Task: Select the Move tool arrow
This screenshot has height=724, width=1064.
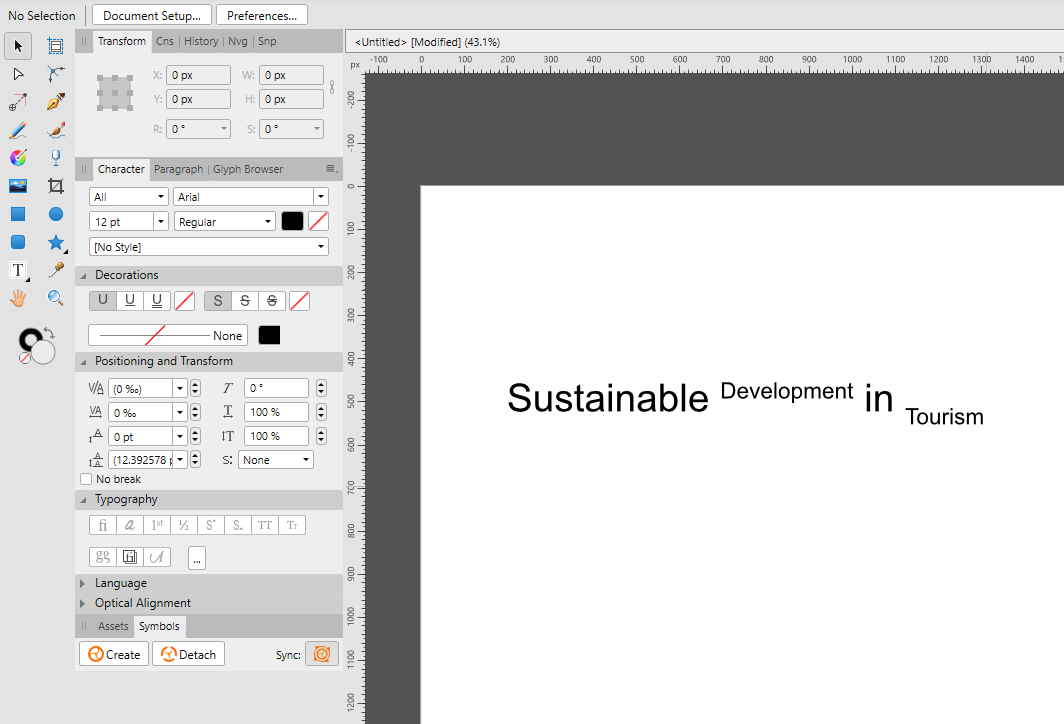Action: coord(18,46)
